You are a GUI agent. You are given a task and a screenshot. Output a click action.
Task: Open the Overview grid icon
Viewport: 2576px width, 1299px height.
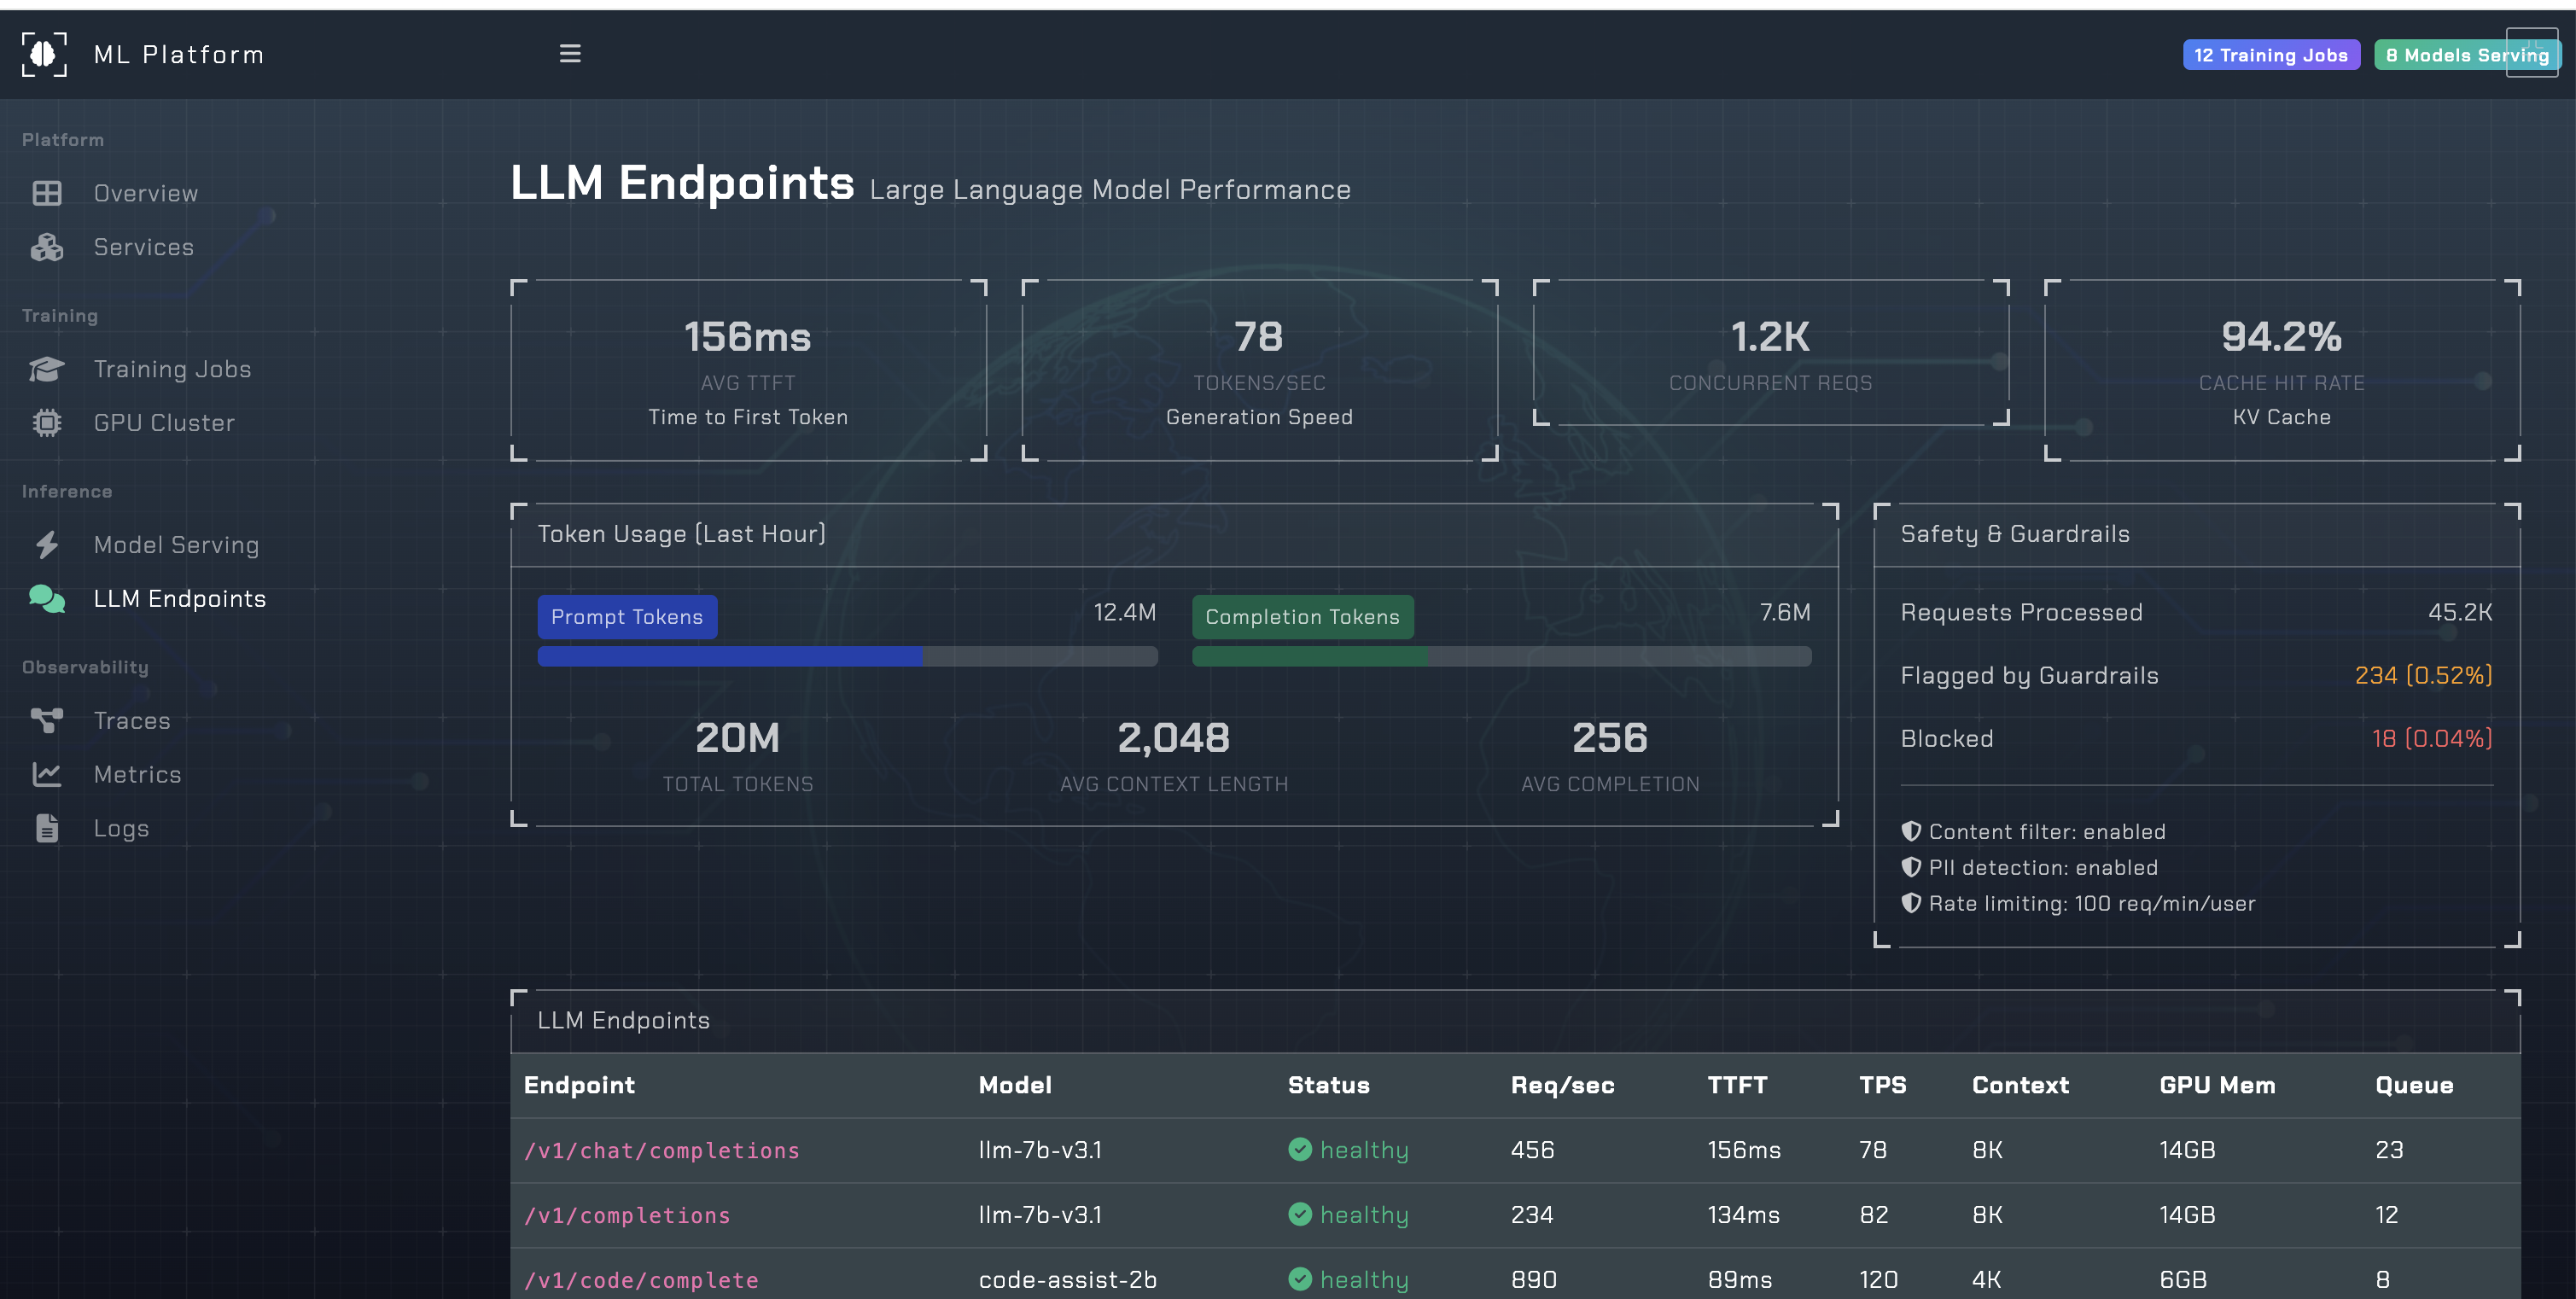[45, 192]
